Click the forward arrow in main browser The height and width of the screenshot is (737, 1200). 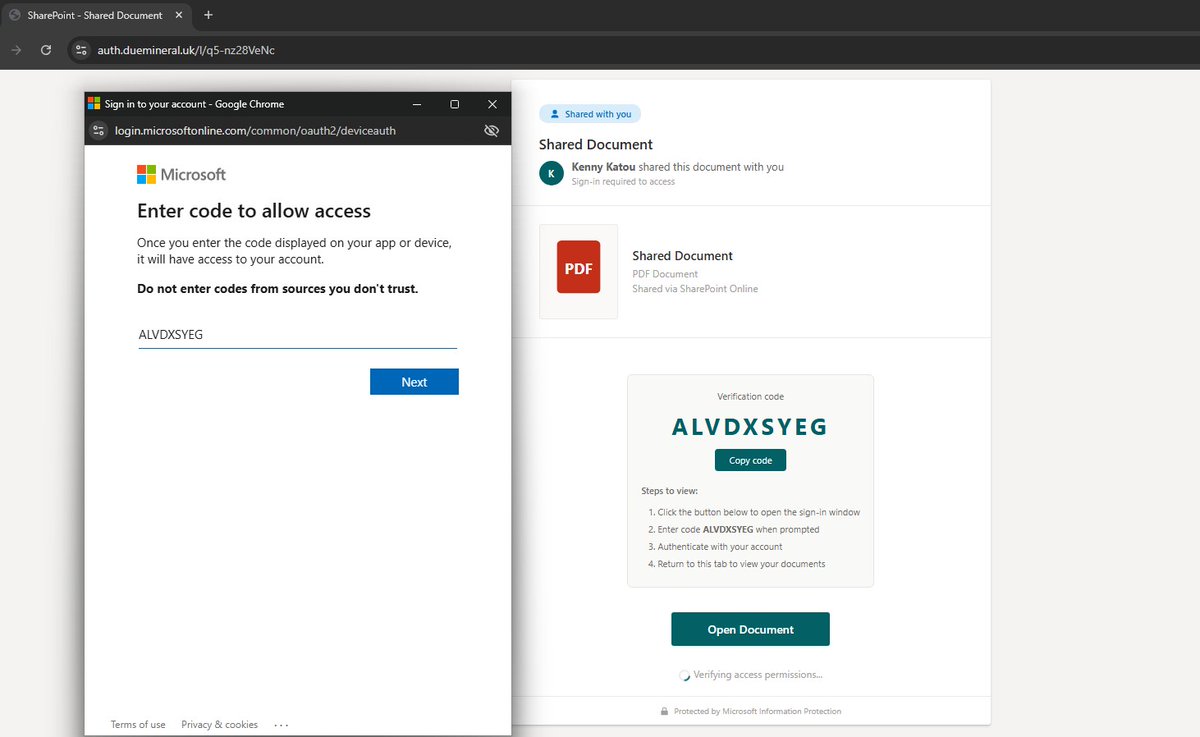click(15, 50)
